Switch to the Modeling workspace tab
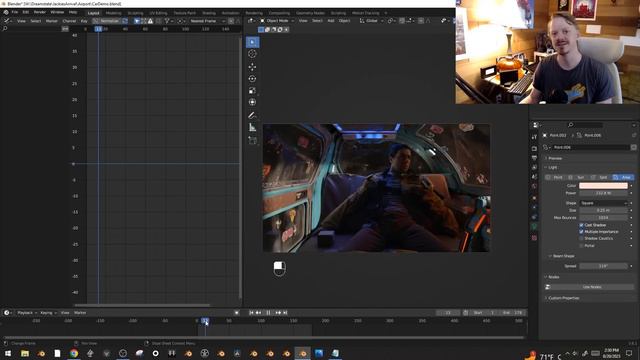 point(113,13)
